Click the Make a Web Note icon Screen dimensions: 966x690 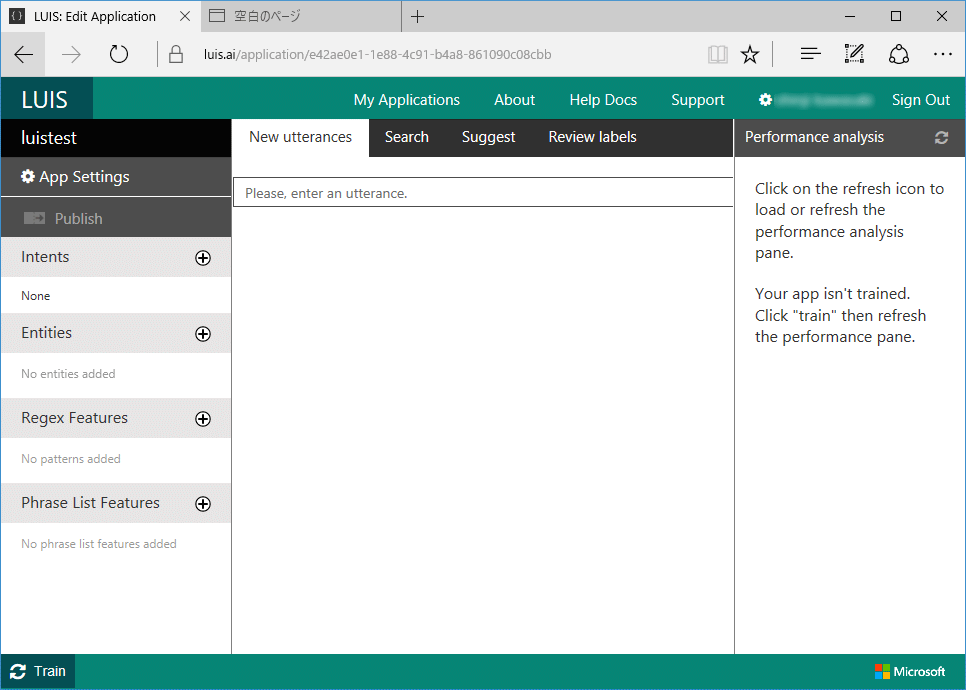pos(854,54)
